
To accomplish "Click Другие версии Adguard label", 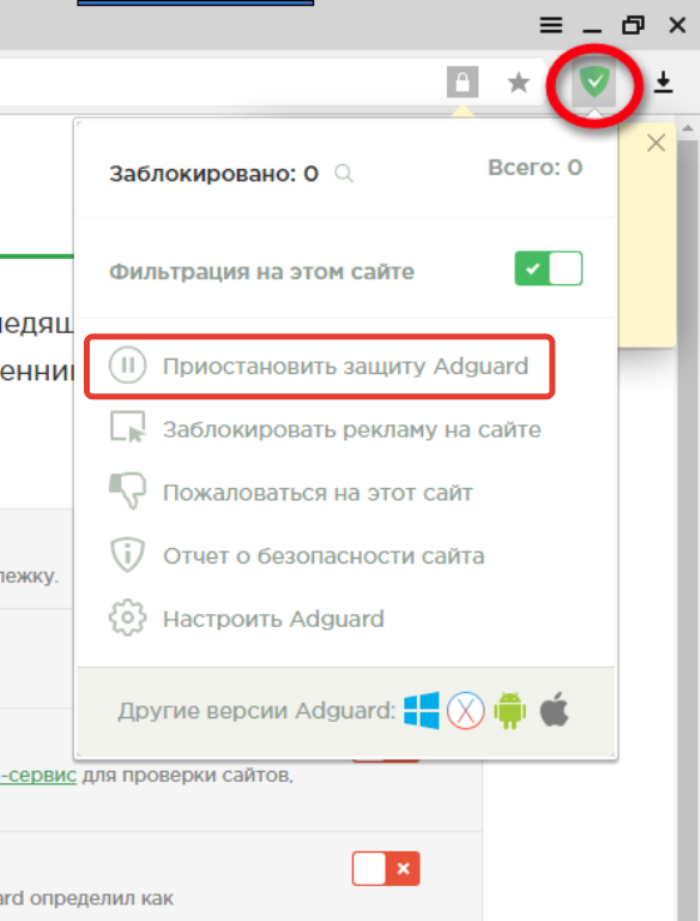I will 257,711.
